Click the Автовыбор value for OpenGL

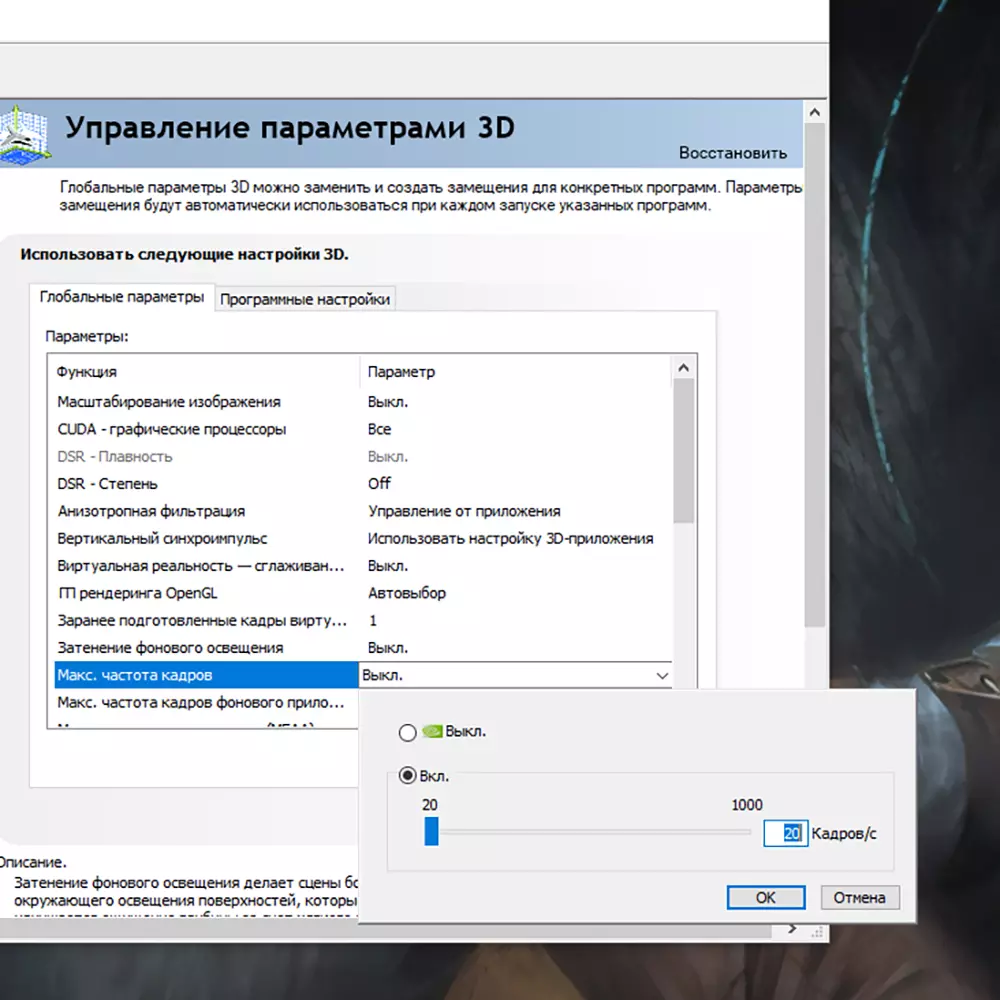[x=407, y=593]
